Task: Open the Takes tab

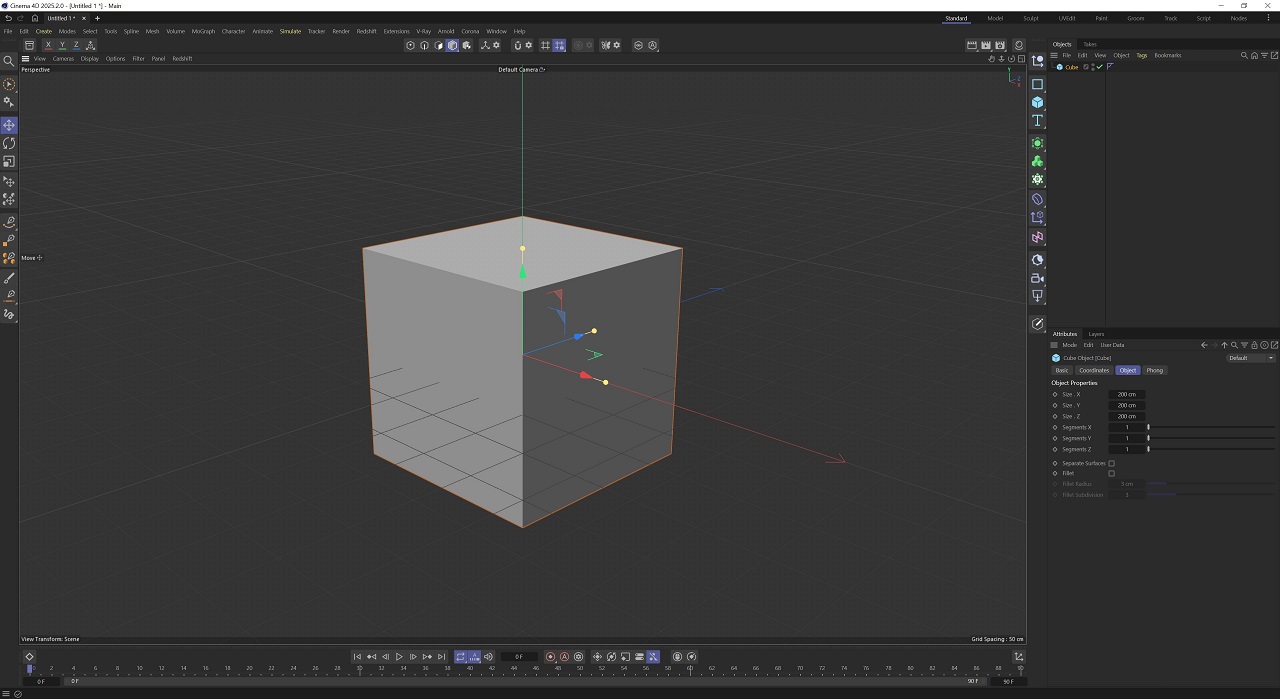Action: (x=1089, y=44)
